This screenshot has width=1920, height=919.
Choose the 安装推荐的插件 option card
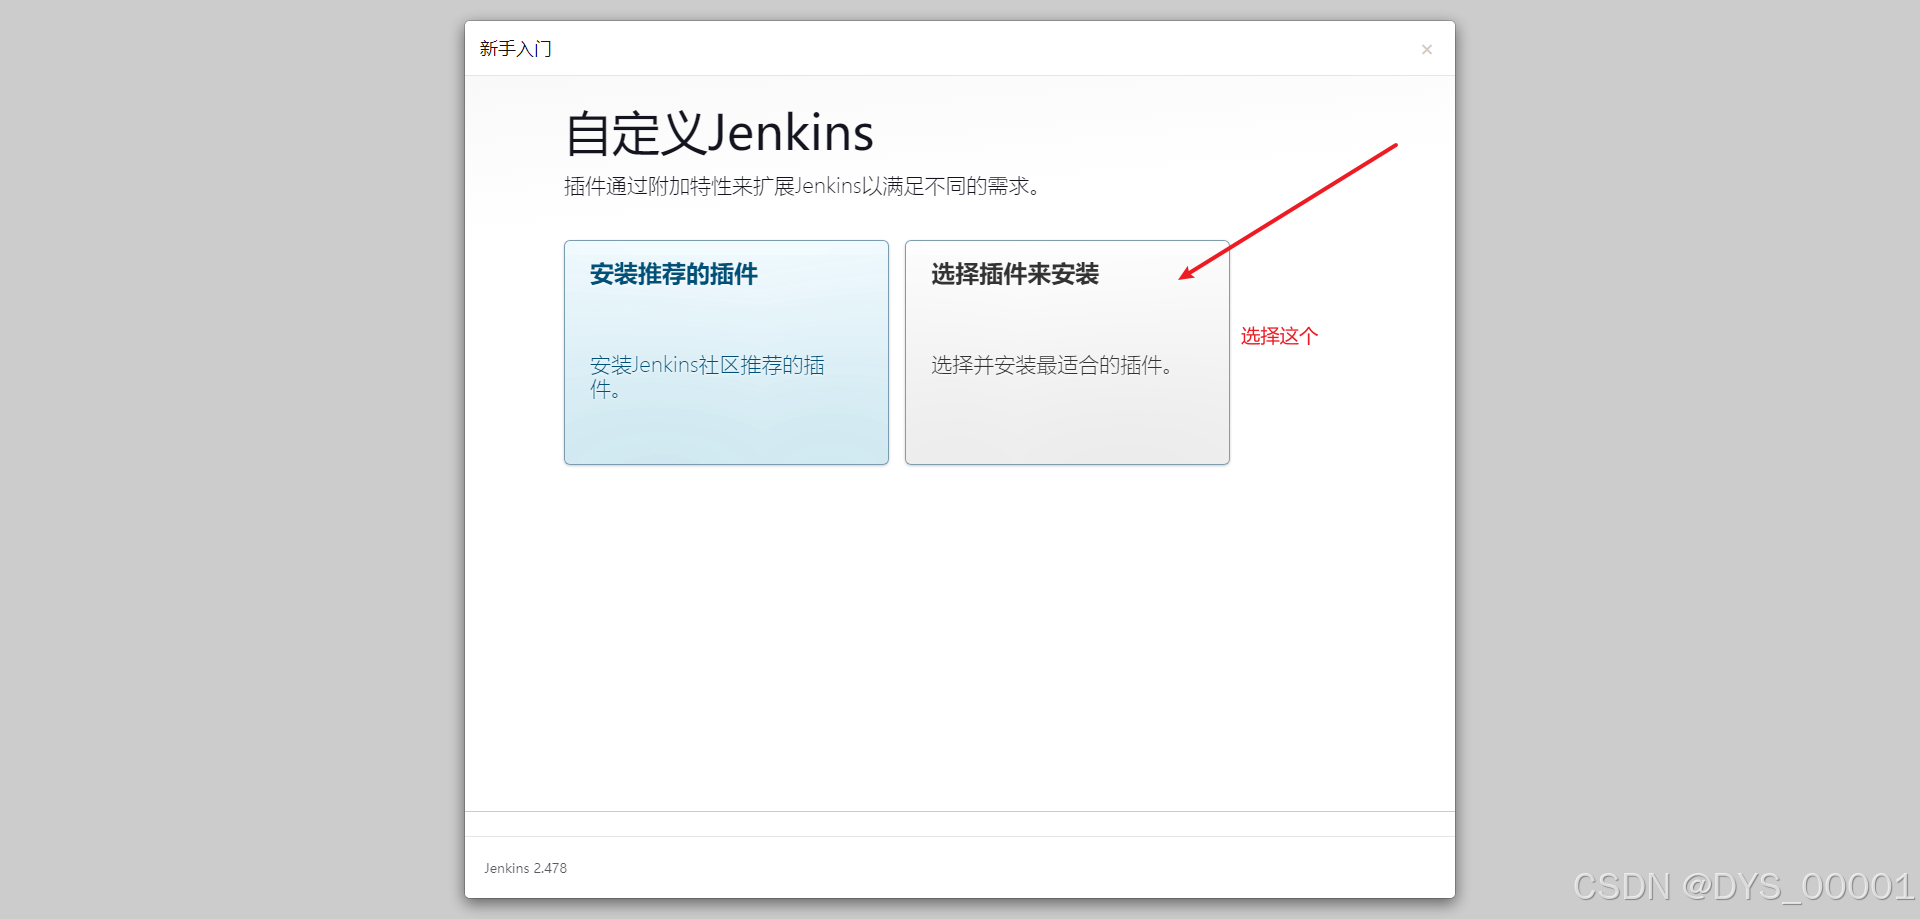(x=726, y=352)
